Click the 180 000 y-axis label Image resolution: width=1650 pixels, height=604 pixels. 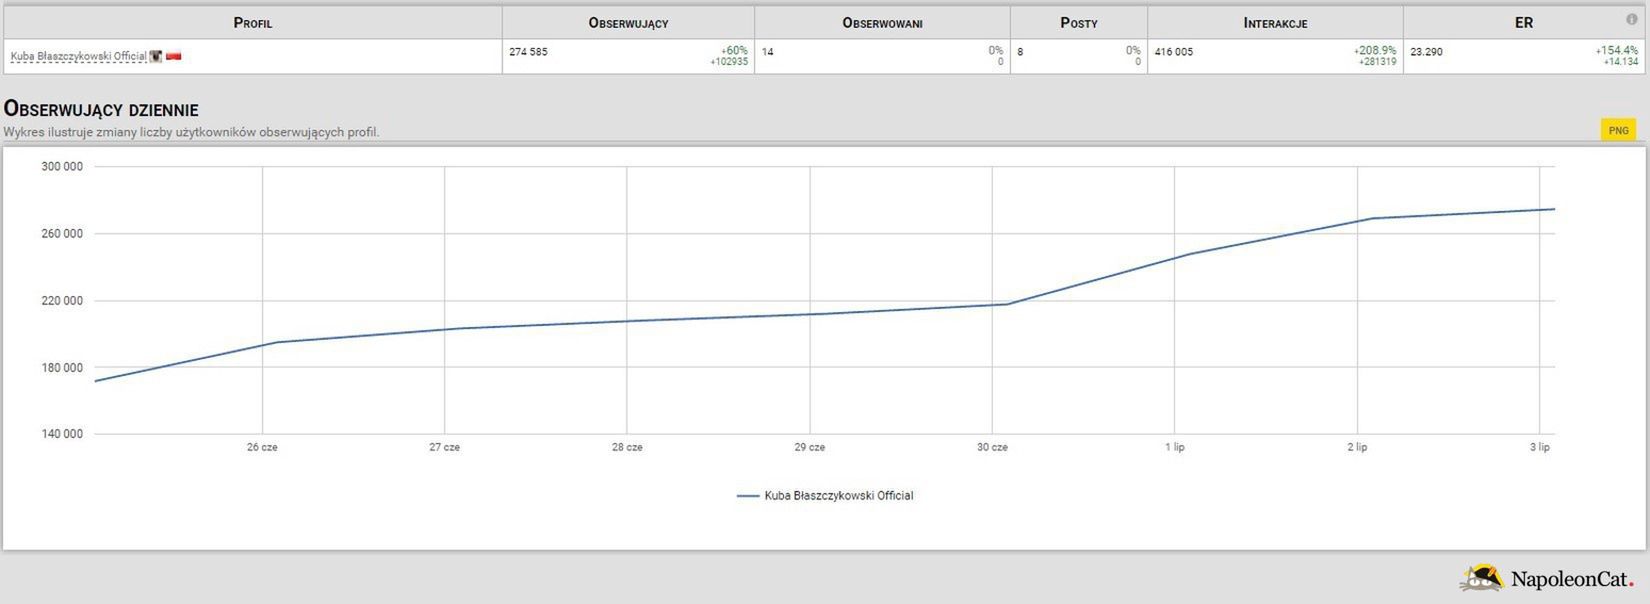[62, 368]
